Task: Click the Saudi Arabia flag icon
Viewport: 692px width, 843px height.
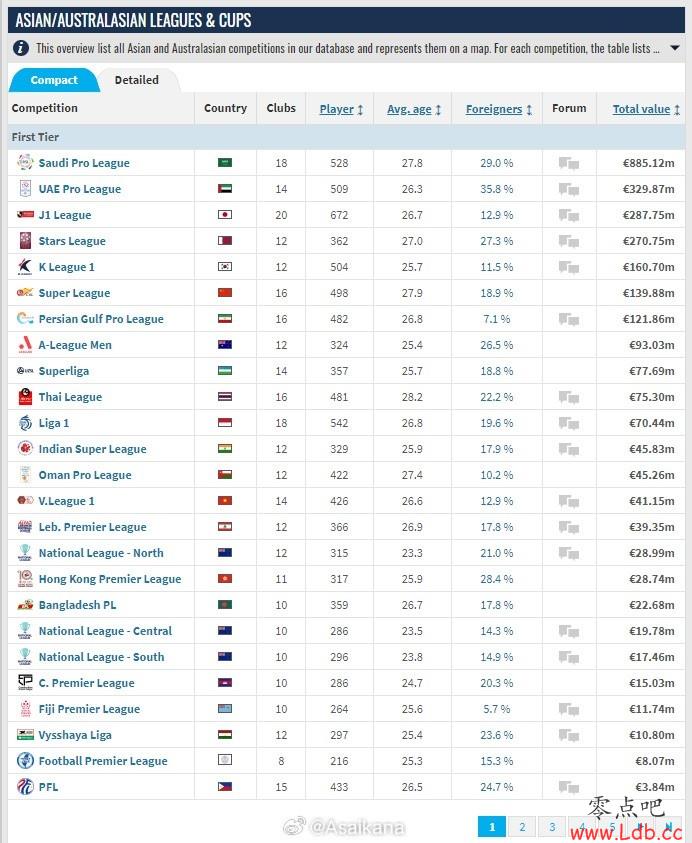Action: [225, 162]
